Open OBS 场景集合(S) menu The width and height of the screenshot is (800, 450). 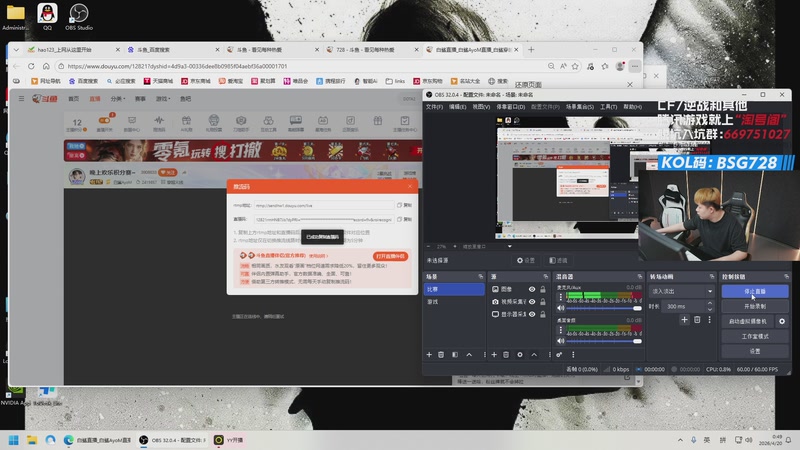(x=580, y=107)
